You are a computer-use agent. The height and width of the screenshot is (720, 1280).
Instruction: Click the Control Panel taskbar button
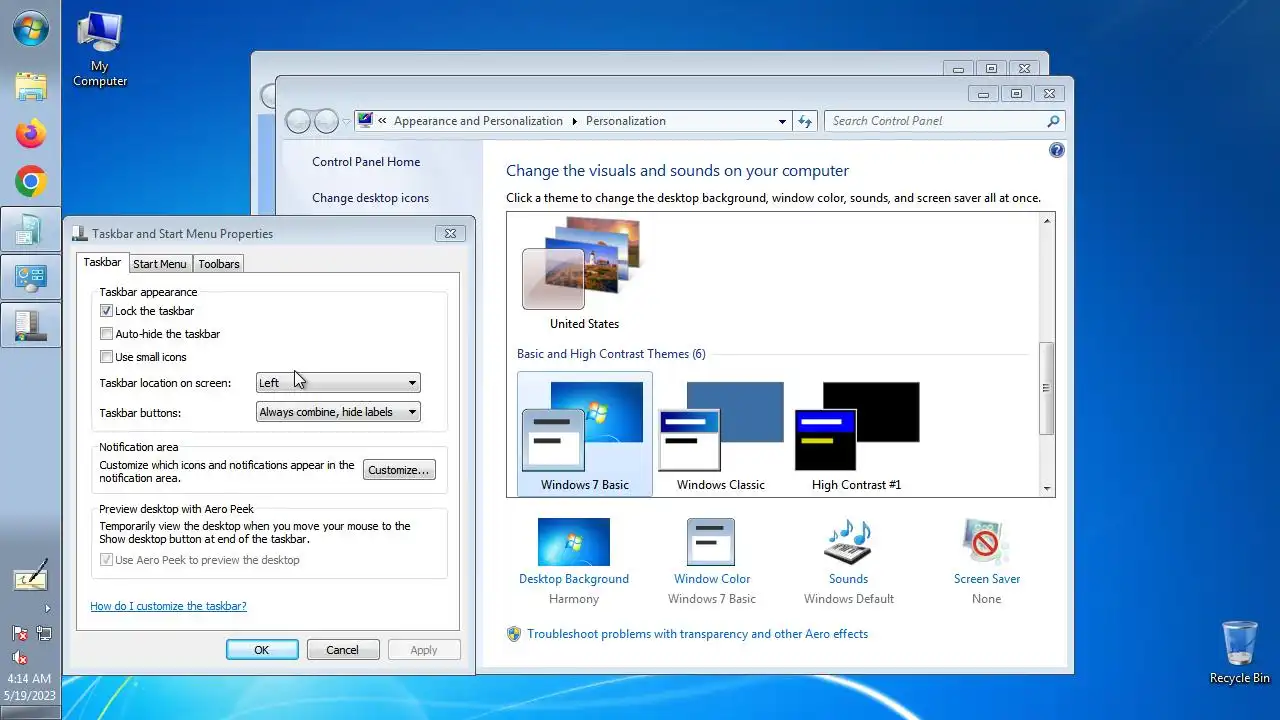click(x=31, y=277)
